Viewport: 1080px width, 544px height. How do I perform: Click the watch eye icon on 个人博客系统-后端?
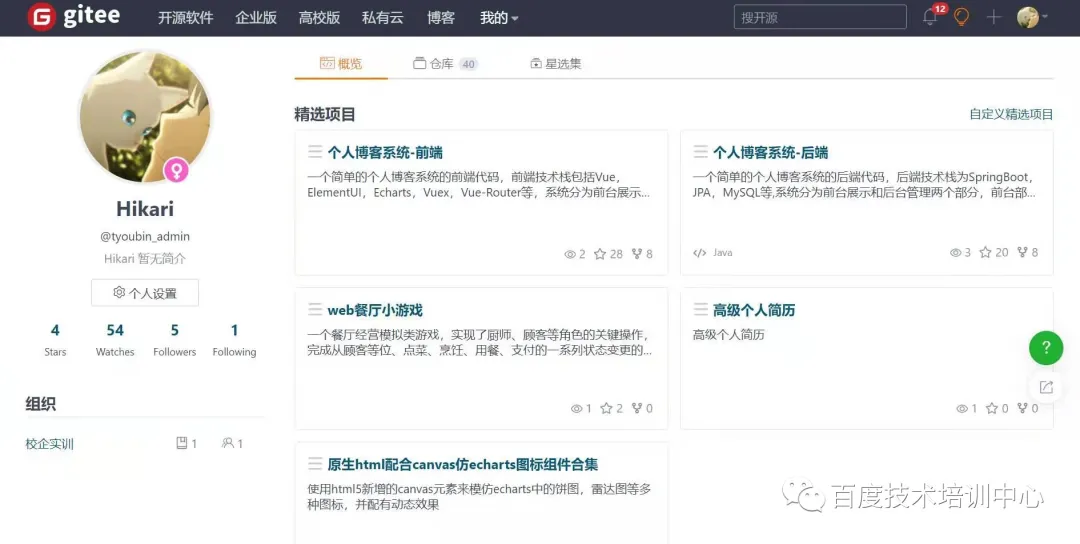point(955,253)
